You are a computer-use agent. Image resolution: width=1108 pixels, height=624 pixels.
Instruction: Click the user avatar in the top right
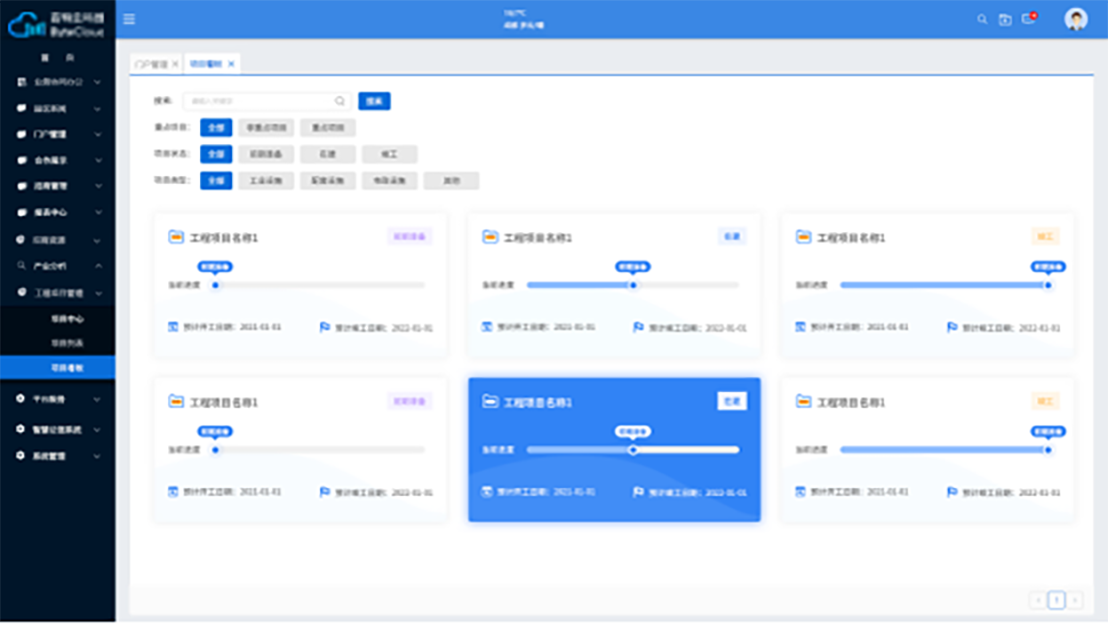[1076, 19]
